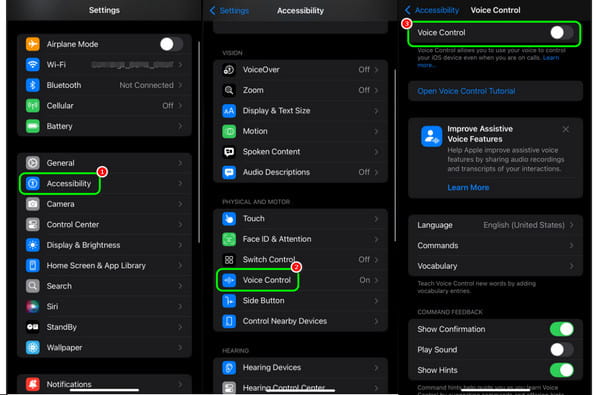600x395 pixels.
Task: Open Cellular settings via Off chevron
Action: click(180, 106)
